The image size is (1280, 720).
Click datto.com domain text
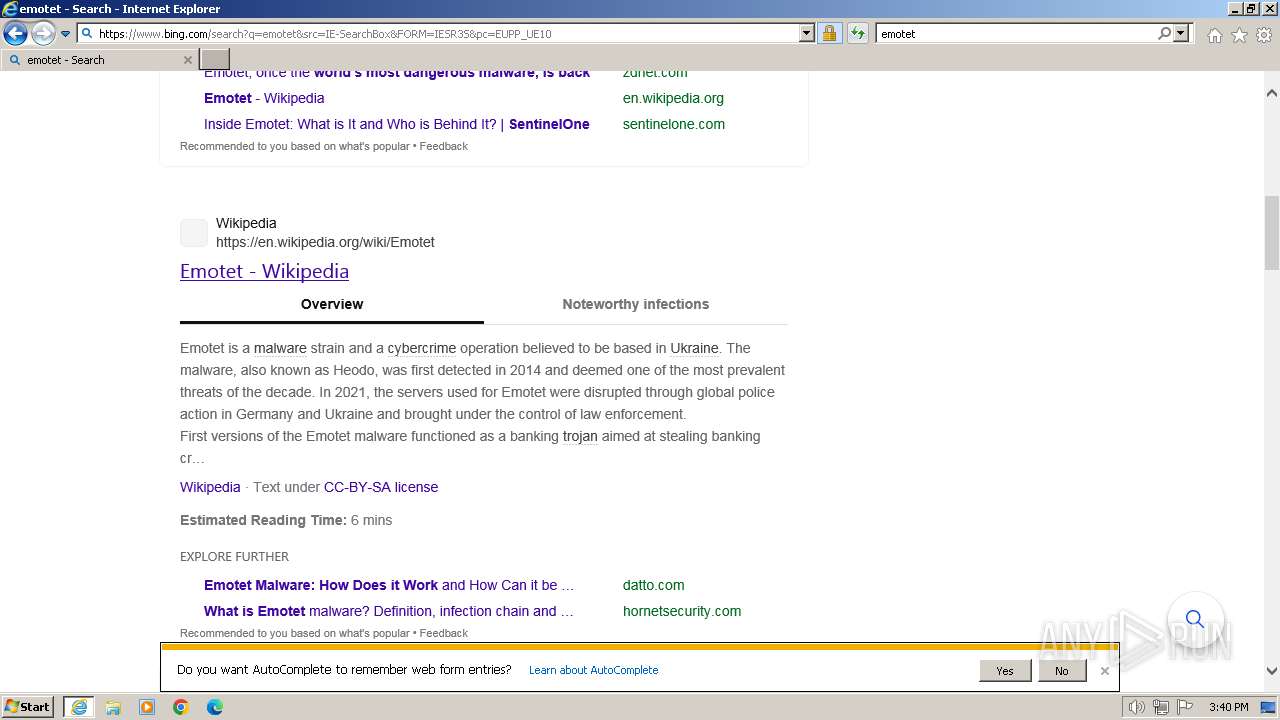click(654, 585)
